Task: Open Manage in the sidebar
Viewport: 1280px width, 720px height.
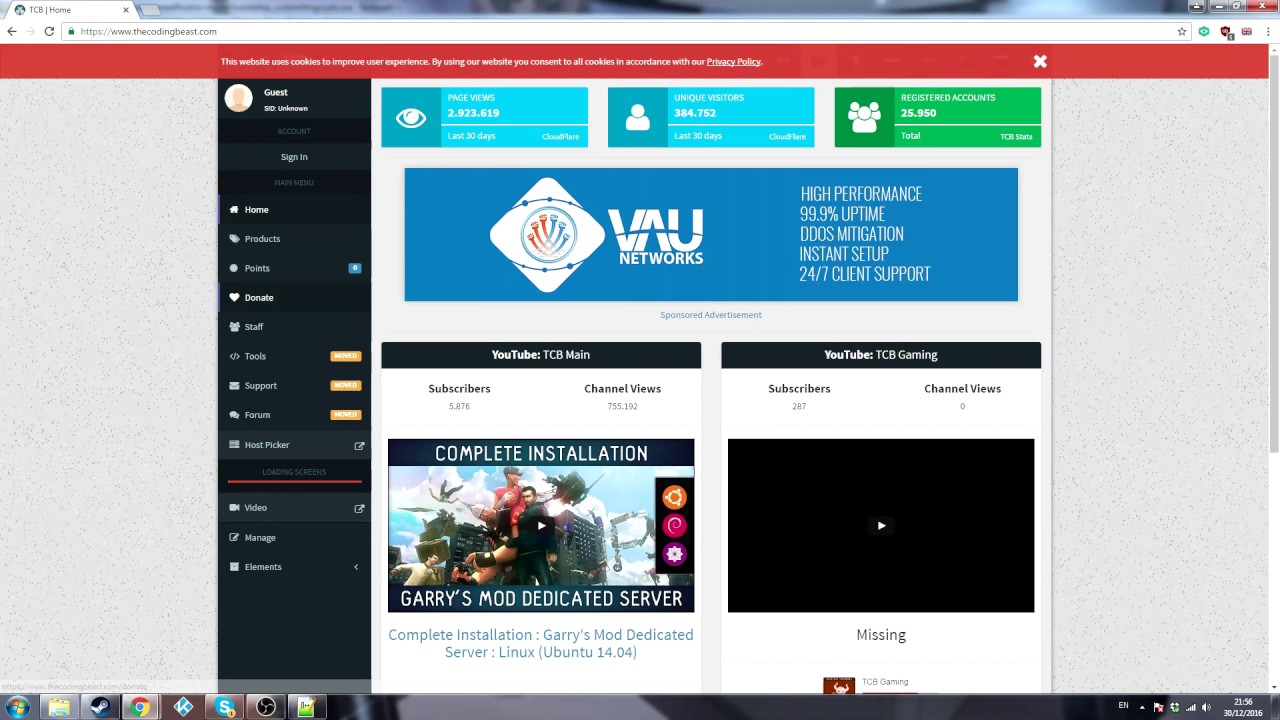Action: pyautogui.click(x=294, y=538)
